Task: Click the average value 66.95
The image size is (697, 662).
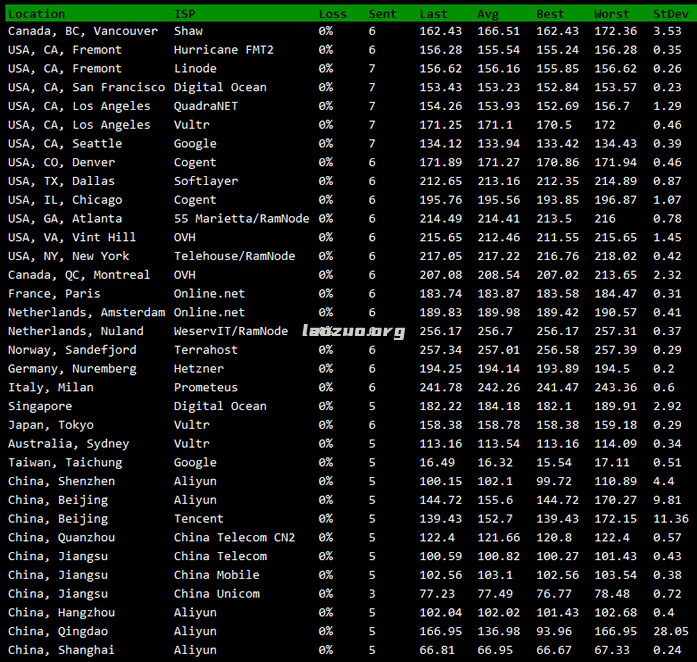Action: pos(495,650)
